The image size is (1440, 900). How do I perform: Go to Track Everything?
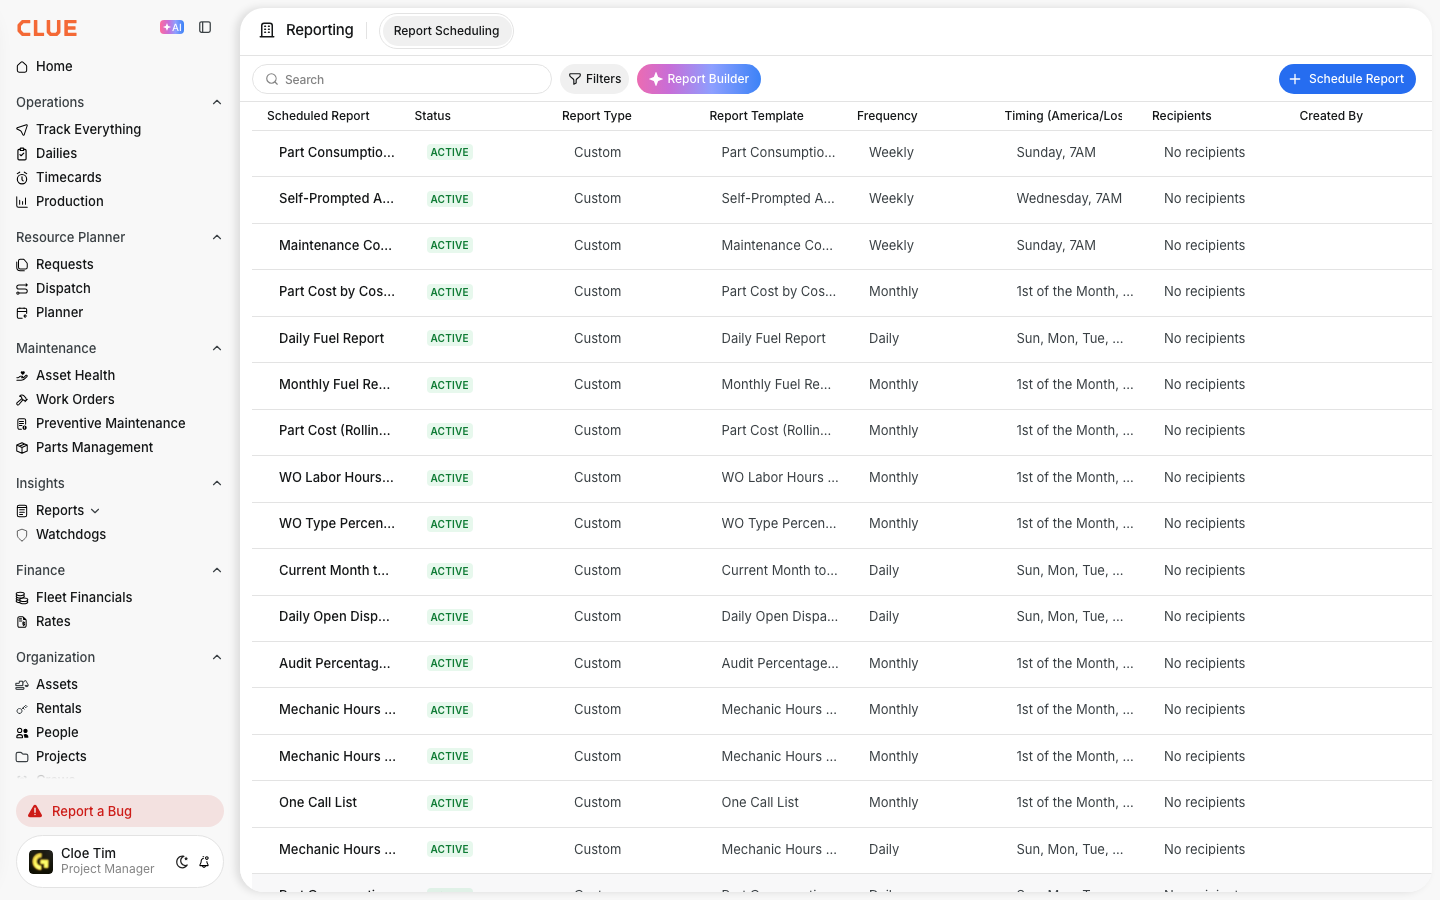point(88,129)
